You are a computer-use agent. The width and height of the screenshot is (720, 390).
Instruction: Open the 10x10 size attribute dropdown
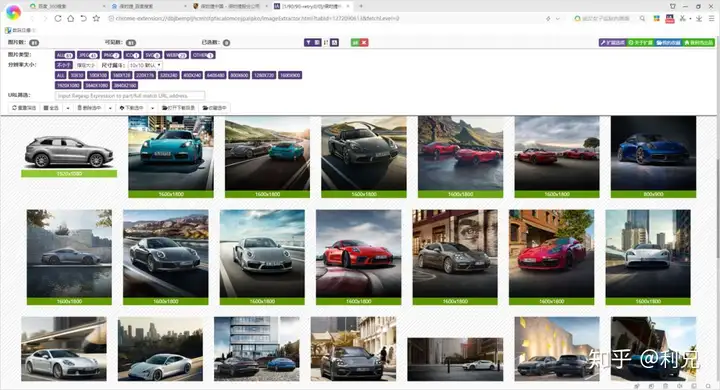pos(145,65)
